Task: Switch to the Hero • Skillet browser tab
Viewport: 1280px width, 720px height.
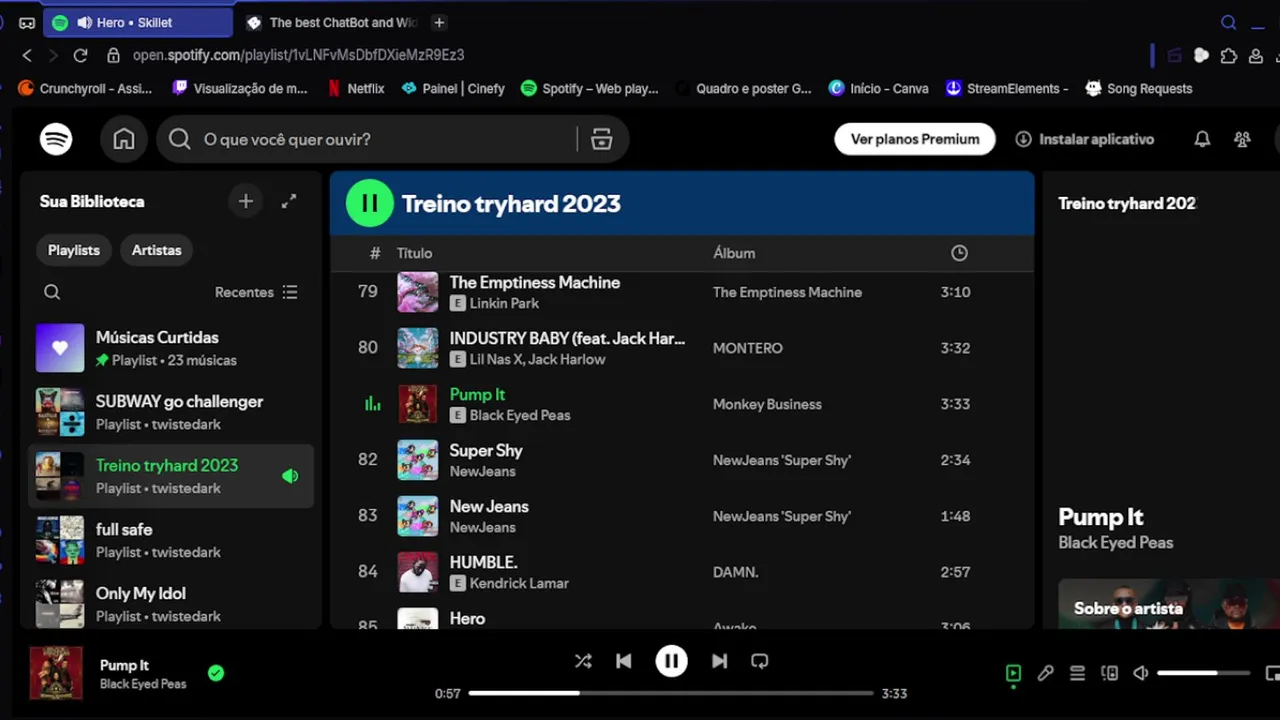Action: 137,22
